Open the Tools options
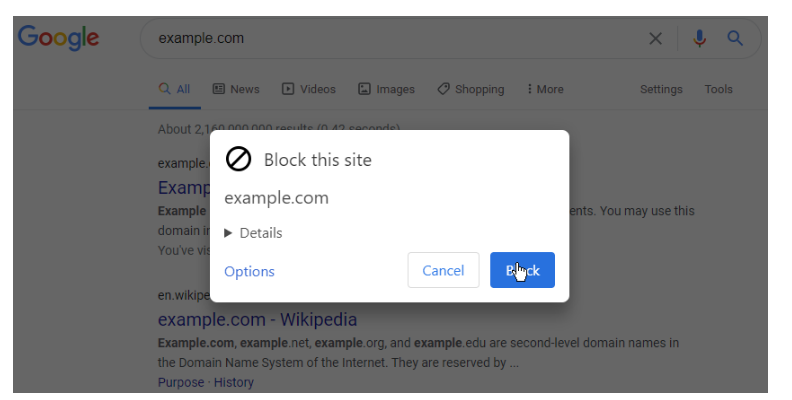This screenshot has height=400, width=792. (718, 89)
